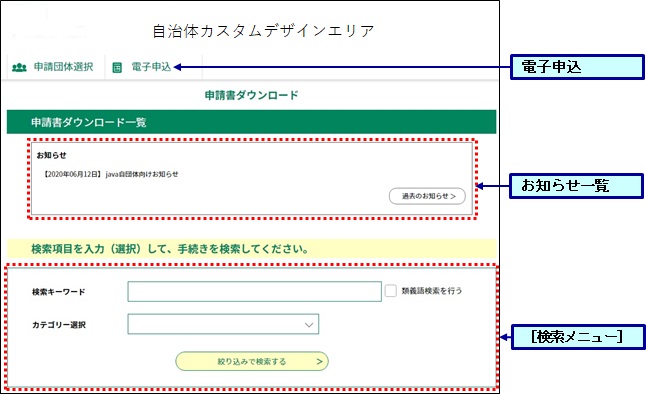Expand the カテゴリー選択 dropdown
This screenshot has width=646, height=394.
click(x=223, y=324)
